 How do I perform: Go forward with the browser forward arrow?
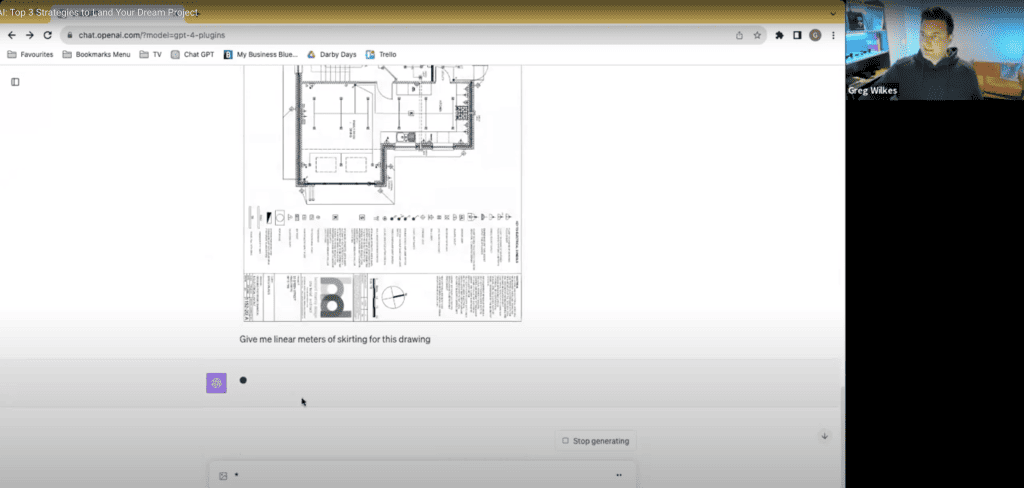[29, 35]
